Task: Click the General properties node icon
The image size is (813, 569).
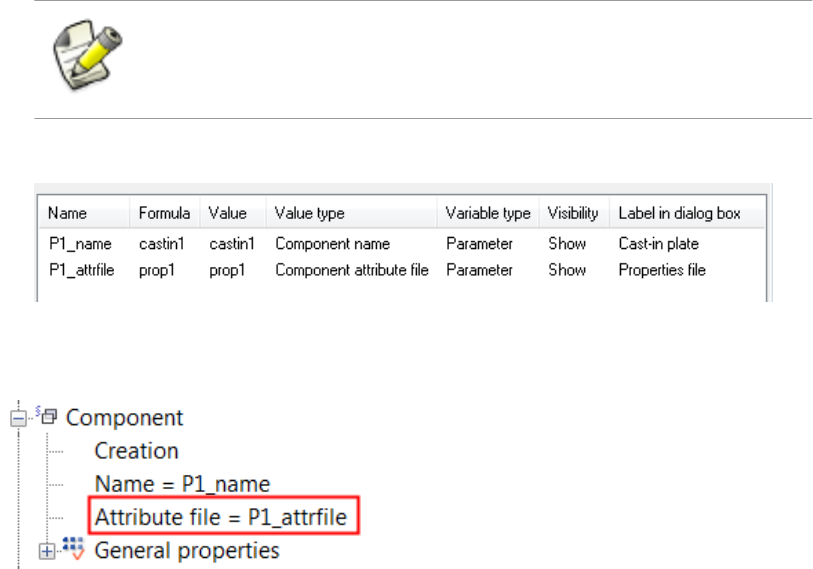Action: [72, 549]
